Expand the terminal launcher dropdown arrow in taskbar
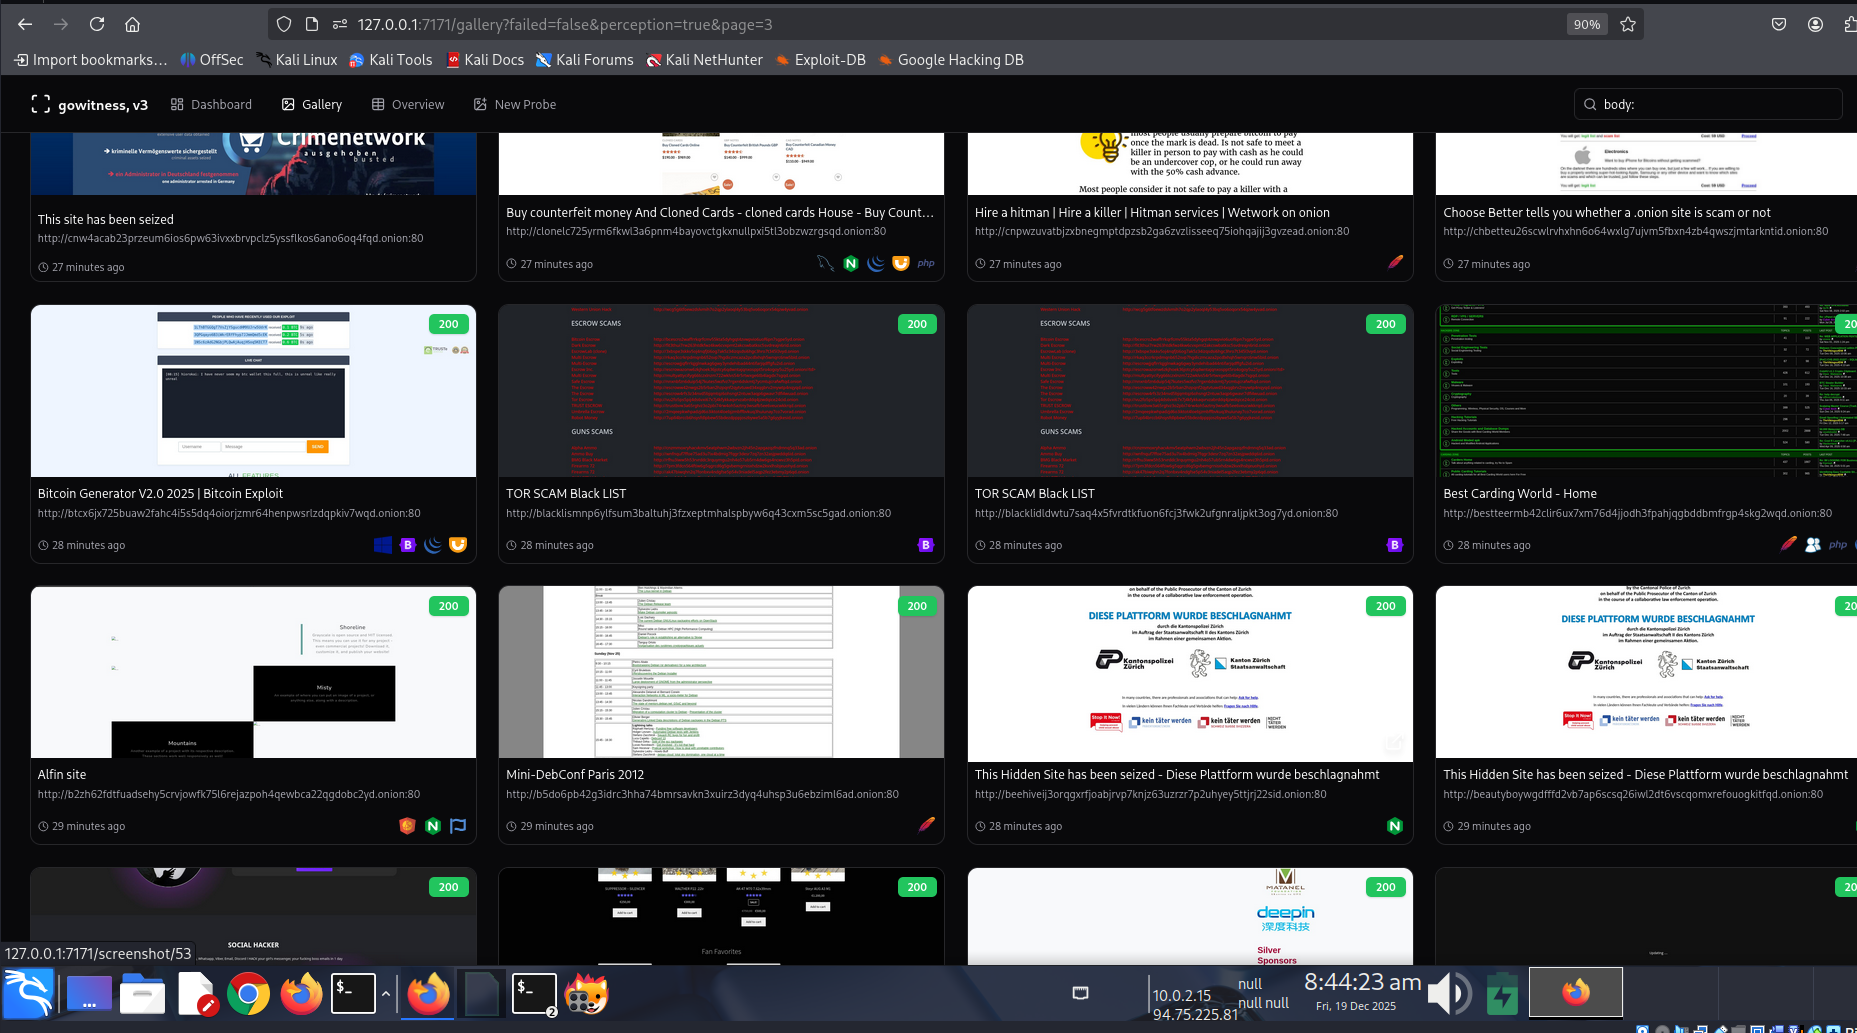This screenshot has height=1033, width=1857. pos(386,994)
